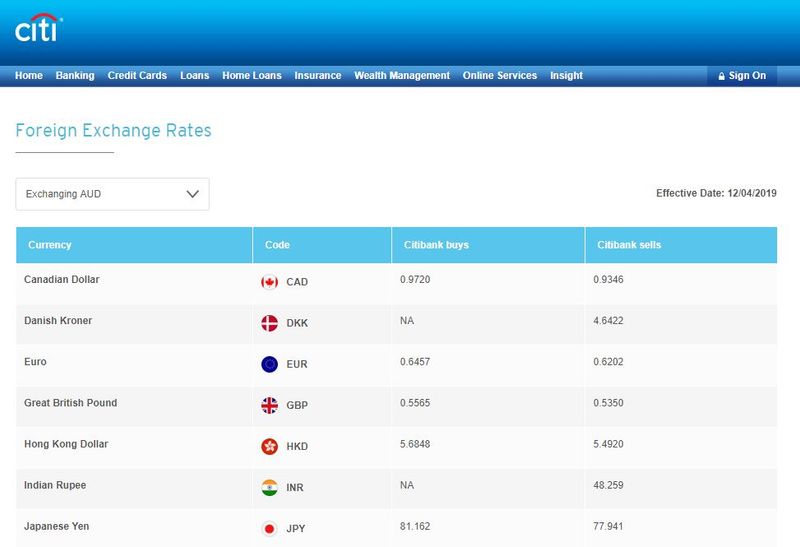Select Wealth Management in navigation bar
This screenshot has height=547, width=800.
click(x=402, y=76)
